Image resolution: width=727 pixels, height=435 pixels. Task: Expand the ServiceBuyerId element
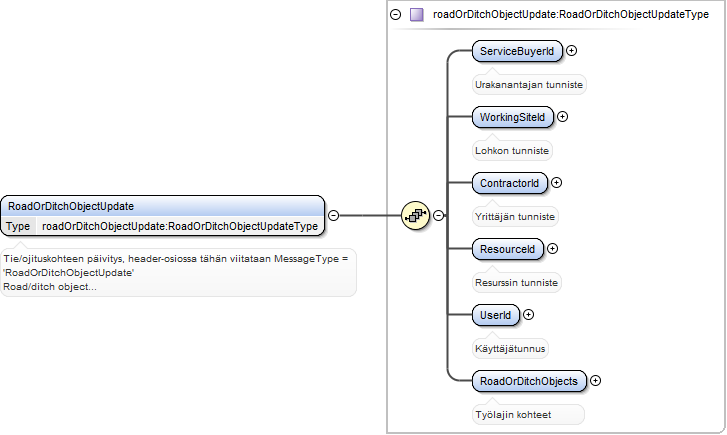pyautogui.click(x=572, y=51)
